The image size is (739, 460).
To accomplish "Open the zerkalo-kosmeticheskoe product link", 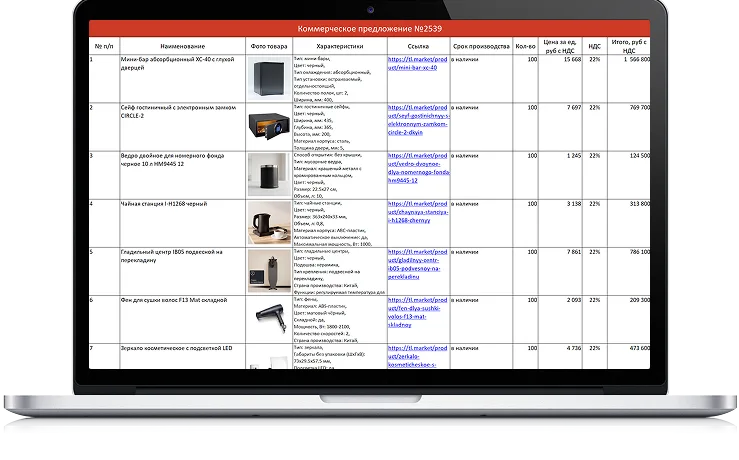I will [418, 356].
